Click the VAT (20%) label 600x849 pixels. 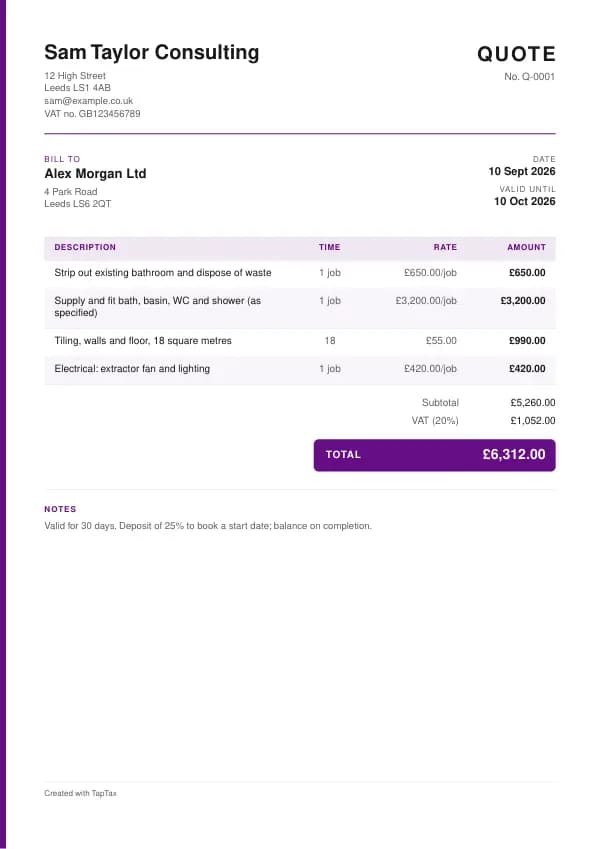point(435,421)
